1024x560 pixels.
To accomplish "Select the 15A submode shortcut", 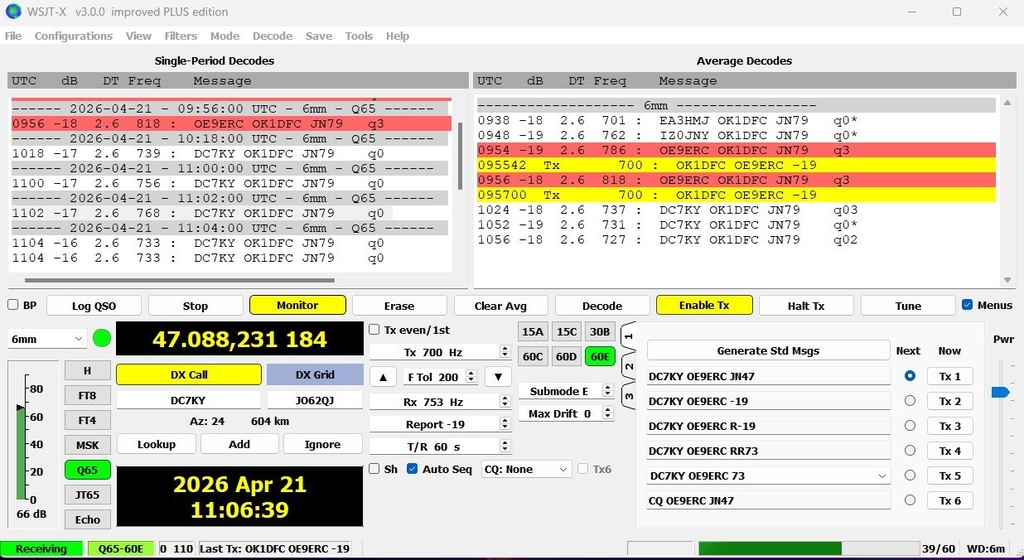I will click(x=532, y=332).
